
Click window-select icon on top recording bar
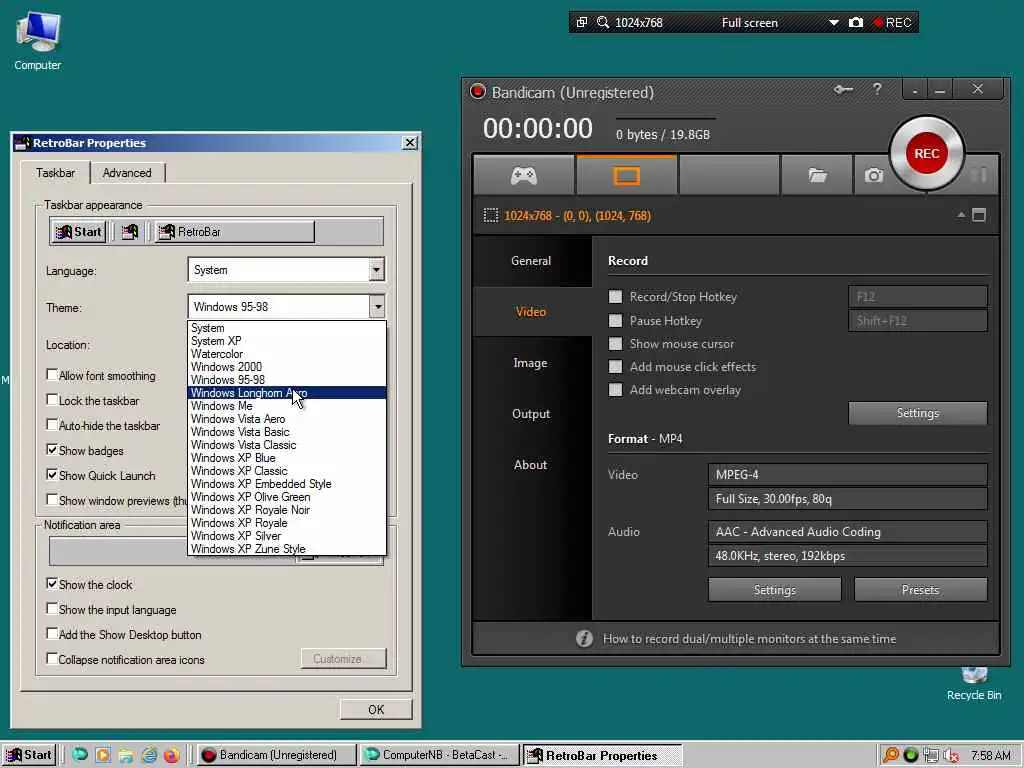click(582, 22)
